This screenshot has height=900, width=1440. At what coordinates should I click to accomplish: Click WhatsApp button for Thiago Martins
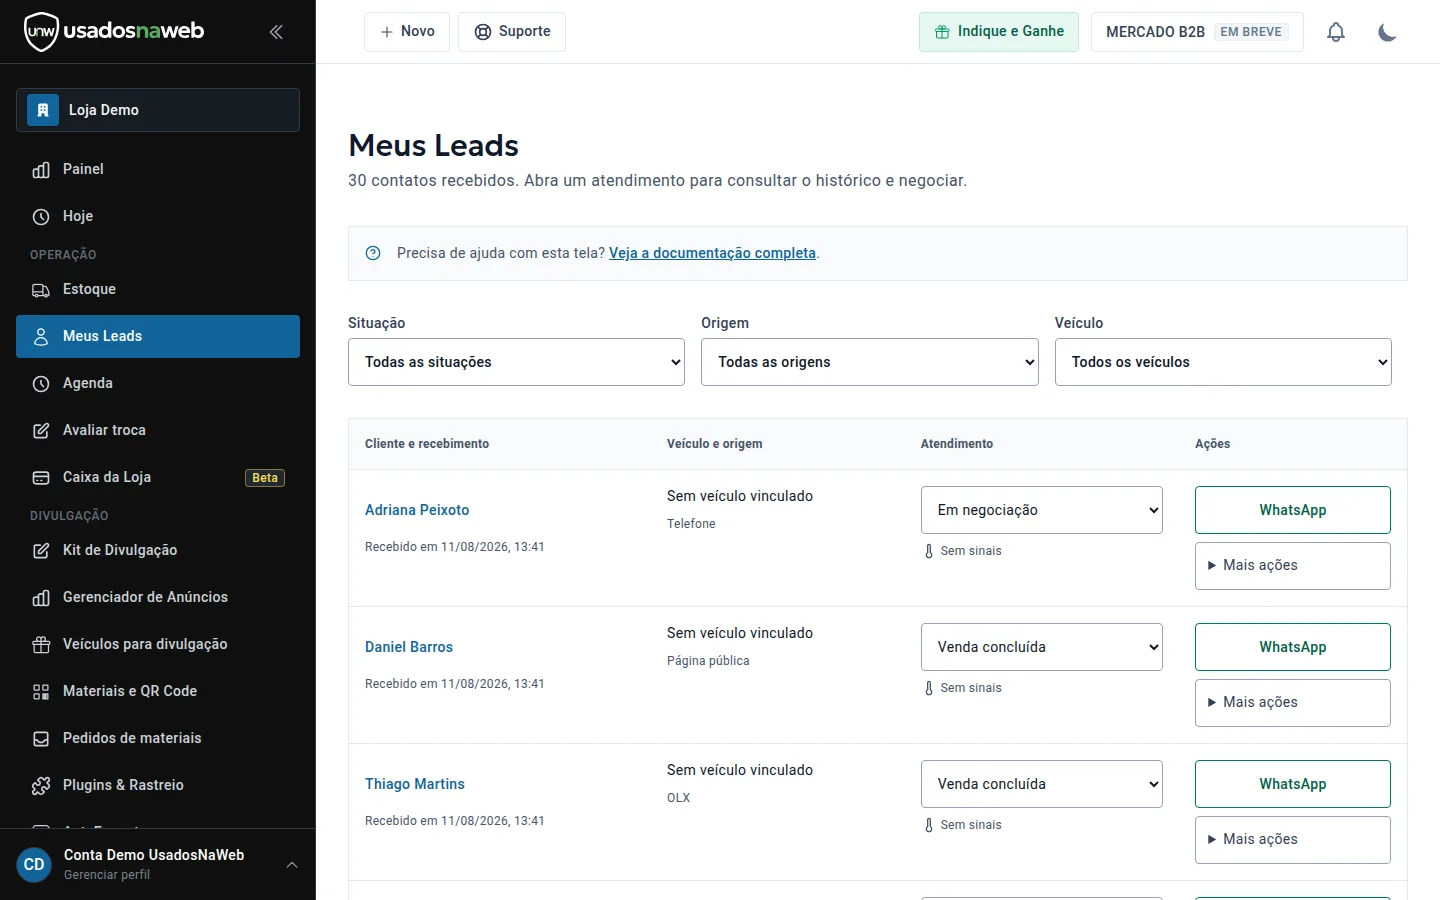coord(1293,784)
